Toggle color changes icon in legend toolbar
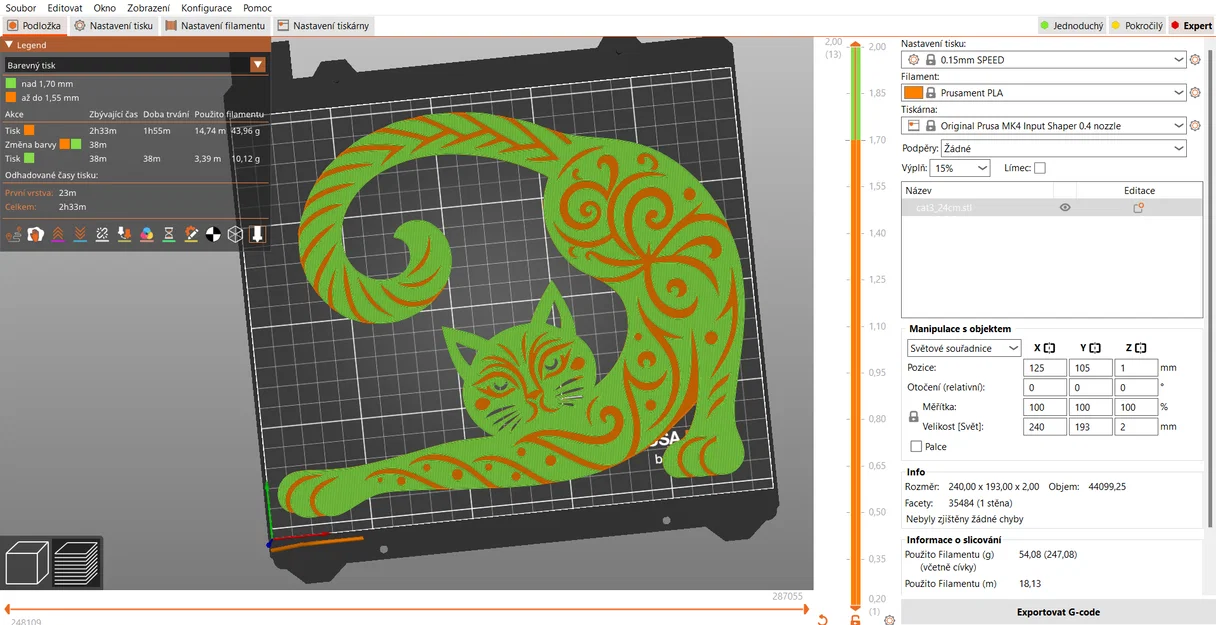The width and height of the screenshot is (1216, 625). [147, 235]
